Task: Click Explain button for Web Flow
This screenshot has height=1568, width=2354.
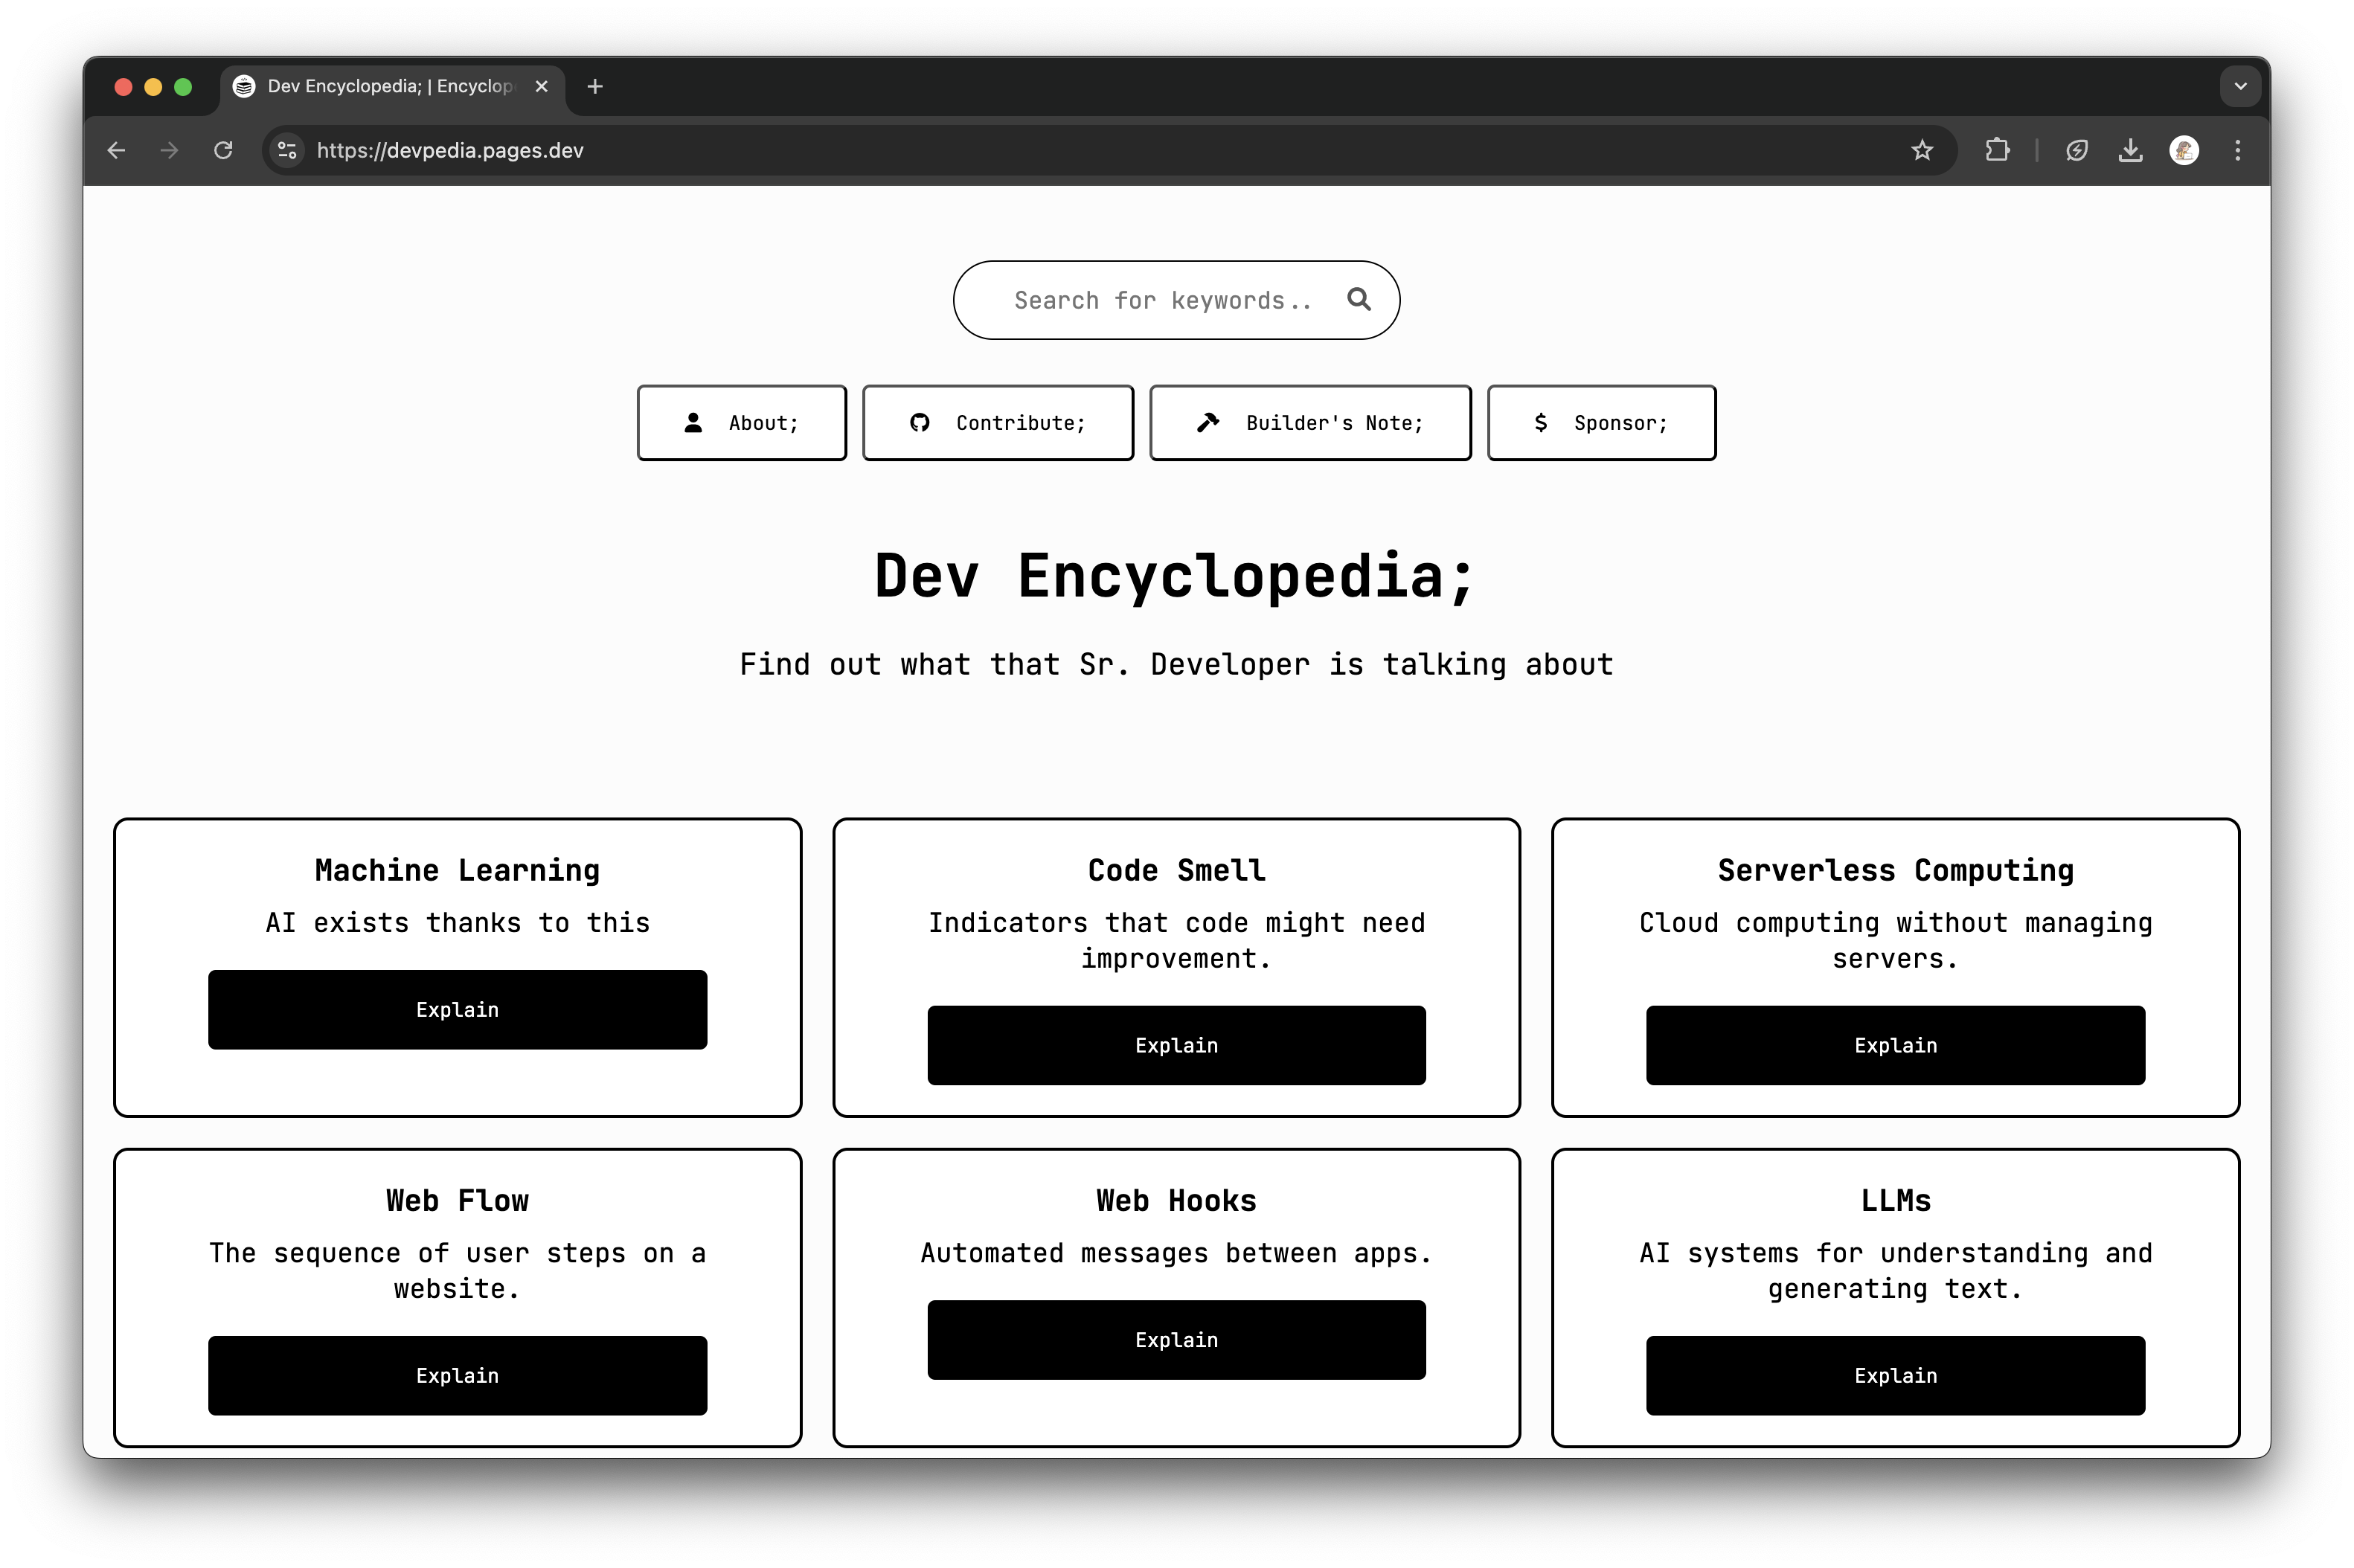Action: click(x=457, y=1375)
